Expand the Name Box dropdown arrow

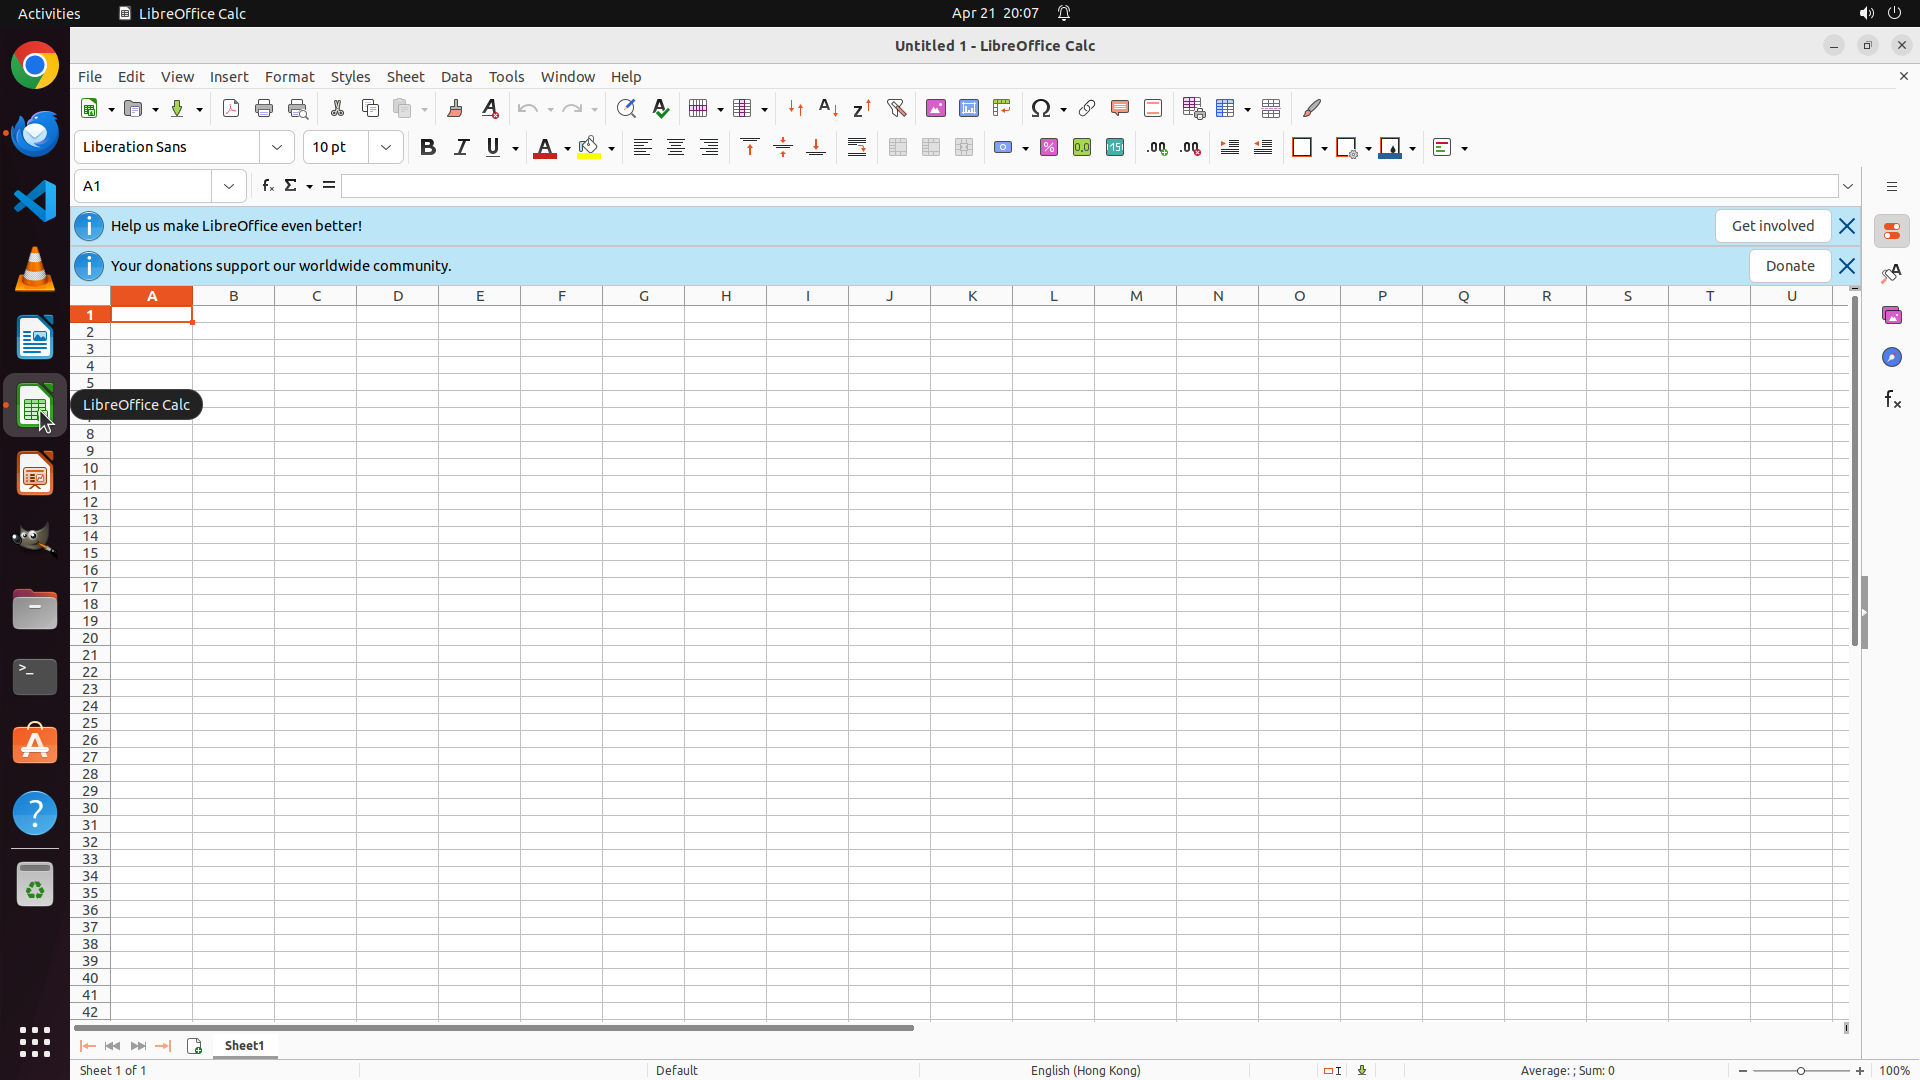click(229, 186)
